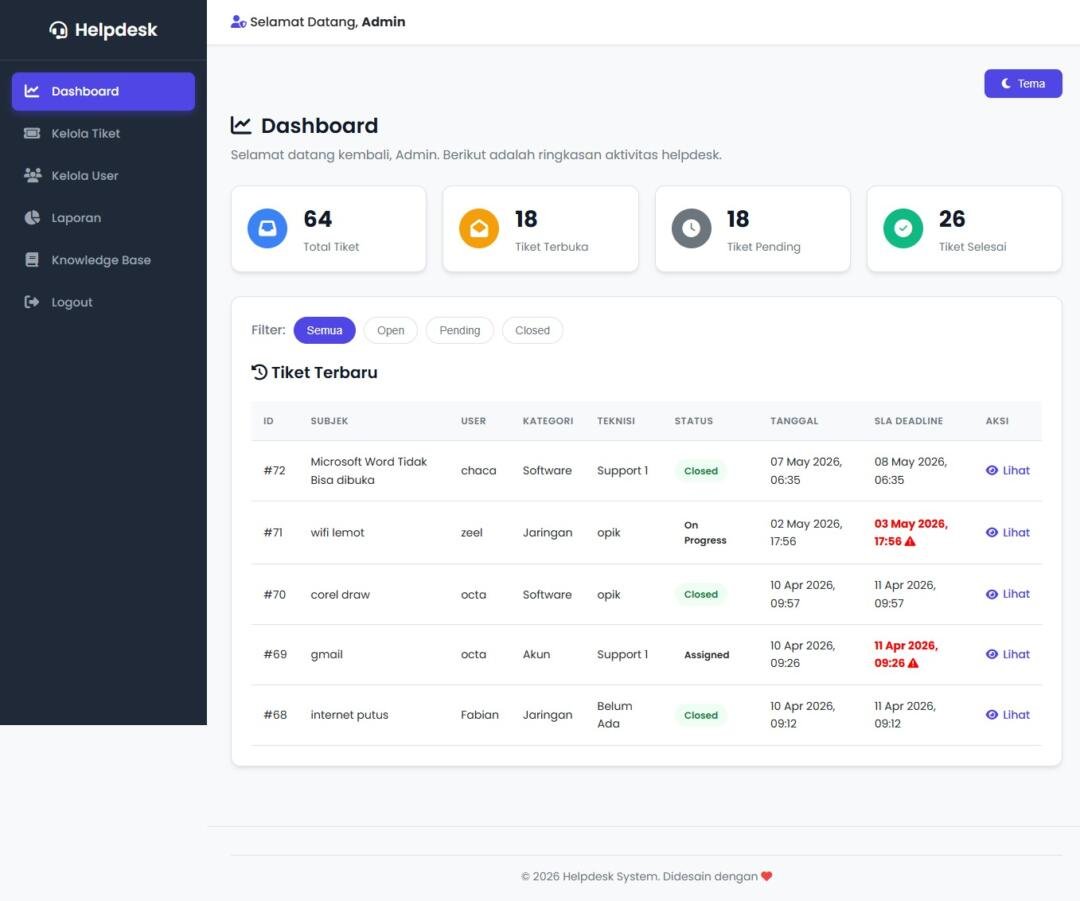Open the Laporan menu item
The width and height of the screenshot is (1080, 901).
[103, 218]
